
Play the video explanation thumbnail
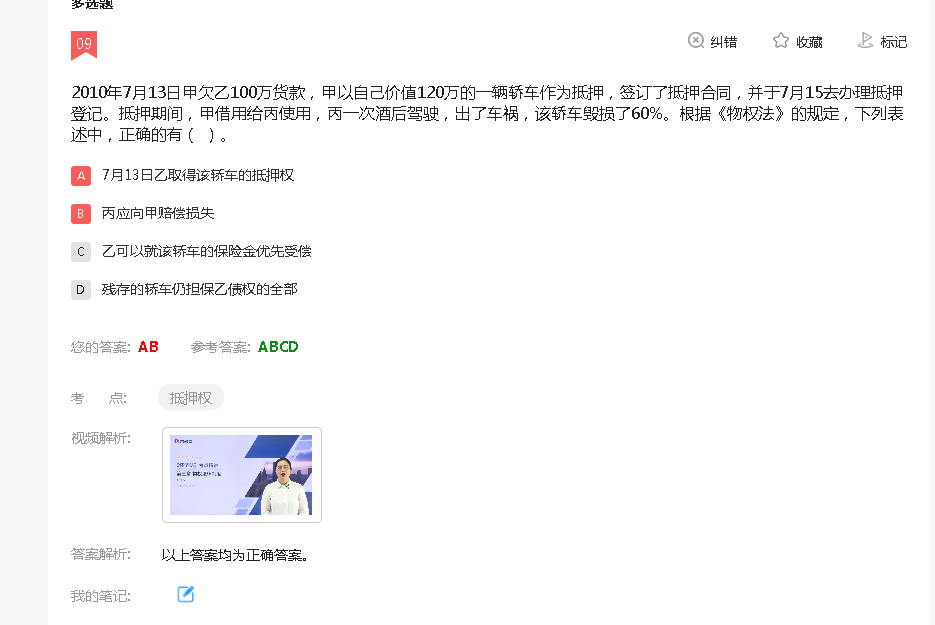[x=242, y=475]
